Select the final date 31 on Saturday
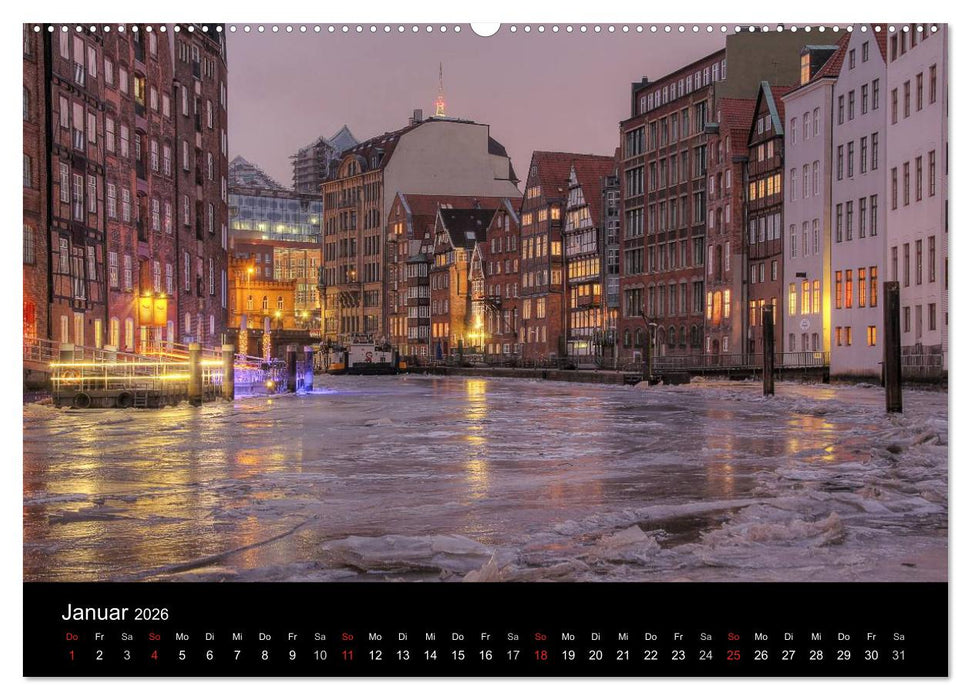The width and height of the screenshot is (971, 700). coord(899,655)
